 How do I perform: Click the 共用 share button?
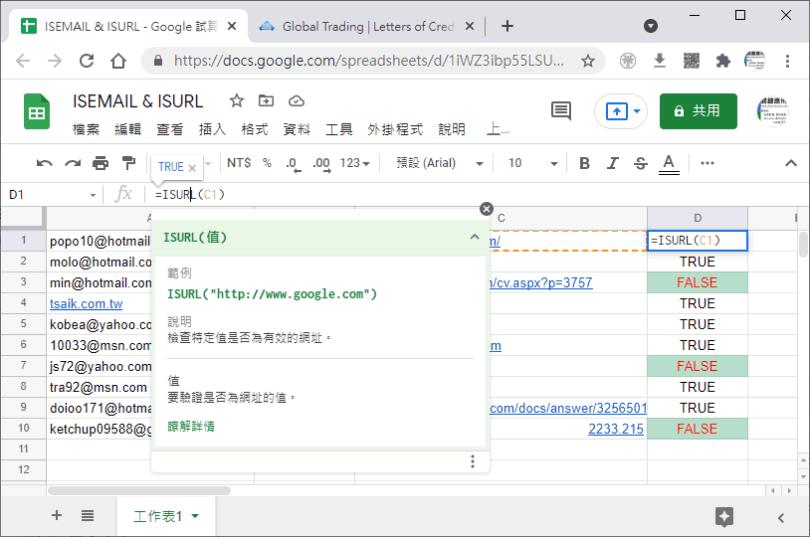(698, 111)
